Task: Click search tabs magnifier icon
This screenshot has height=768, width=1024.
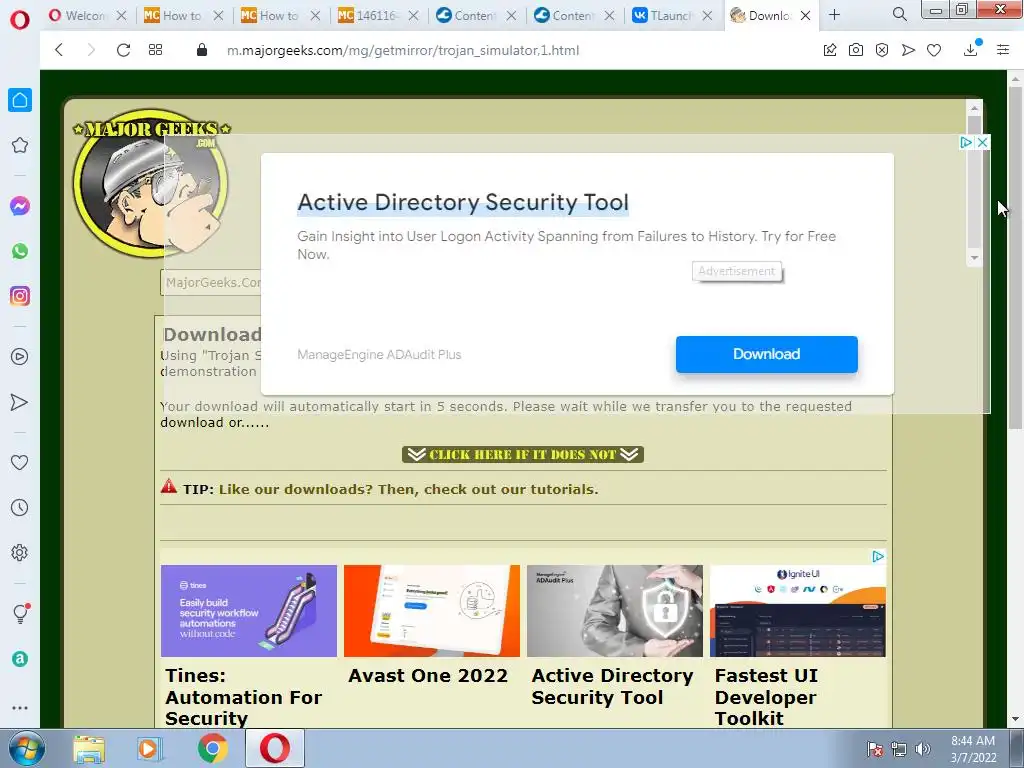Action: click(899, 14)
